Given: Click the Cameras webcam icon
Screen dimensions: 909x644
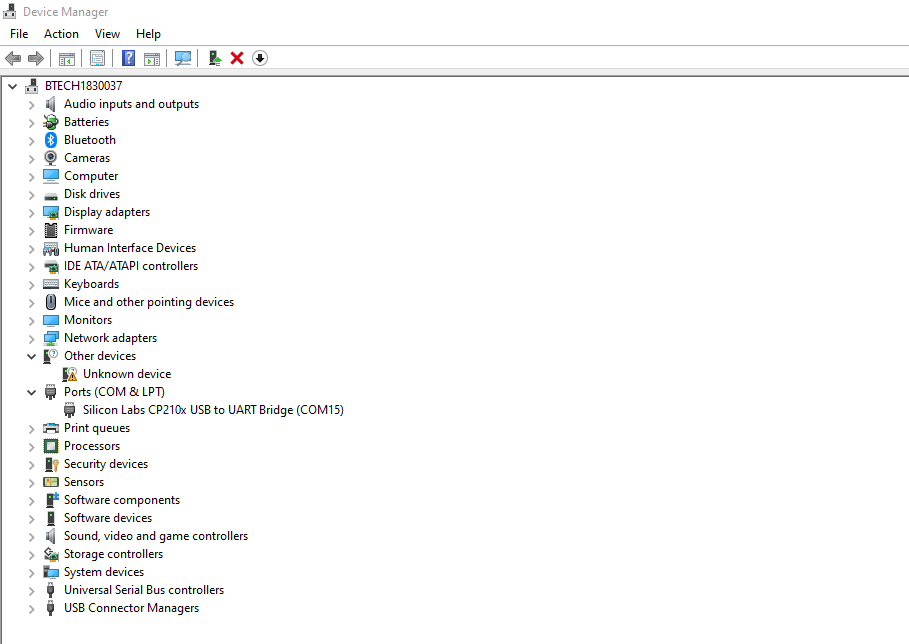Looking at the screenshot, I should tap(51, 158).
